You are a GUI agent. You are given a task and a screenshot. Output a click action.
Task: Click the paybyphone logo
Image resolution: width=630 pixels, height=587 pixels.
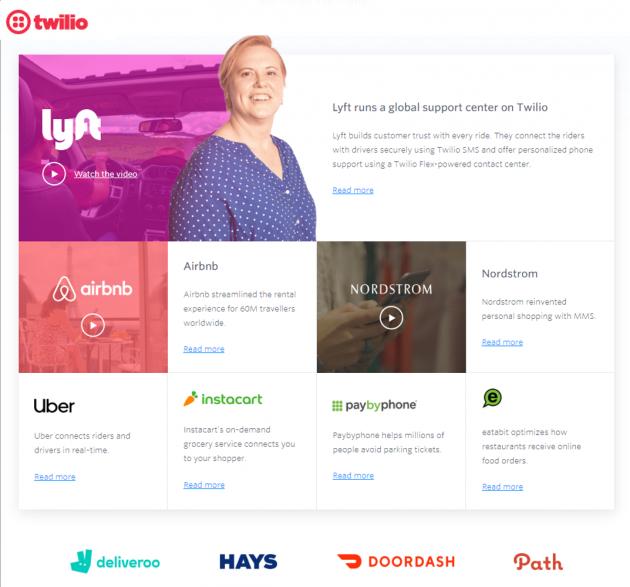point(374,405)
